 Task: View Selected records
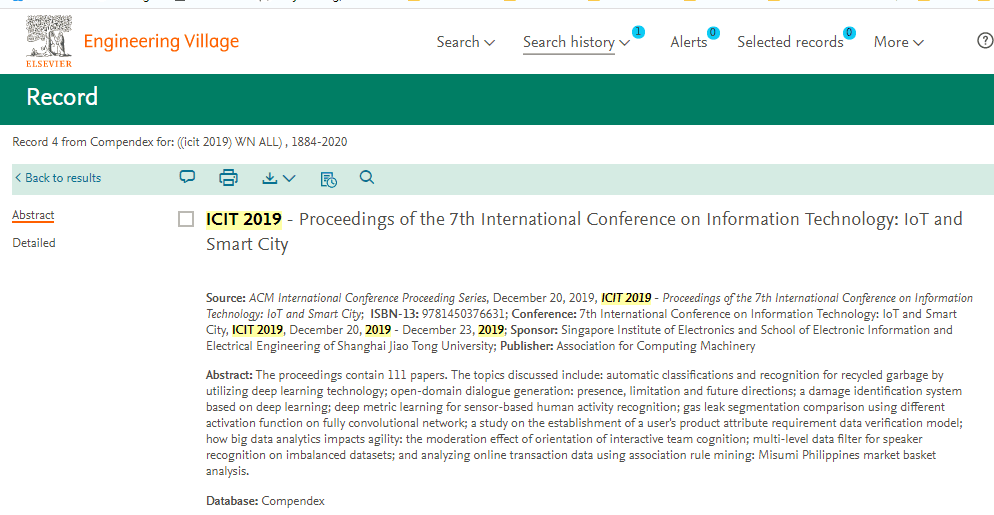point(790,42)
